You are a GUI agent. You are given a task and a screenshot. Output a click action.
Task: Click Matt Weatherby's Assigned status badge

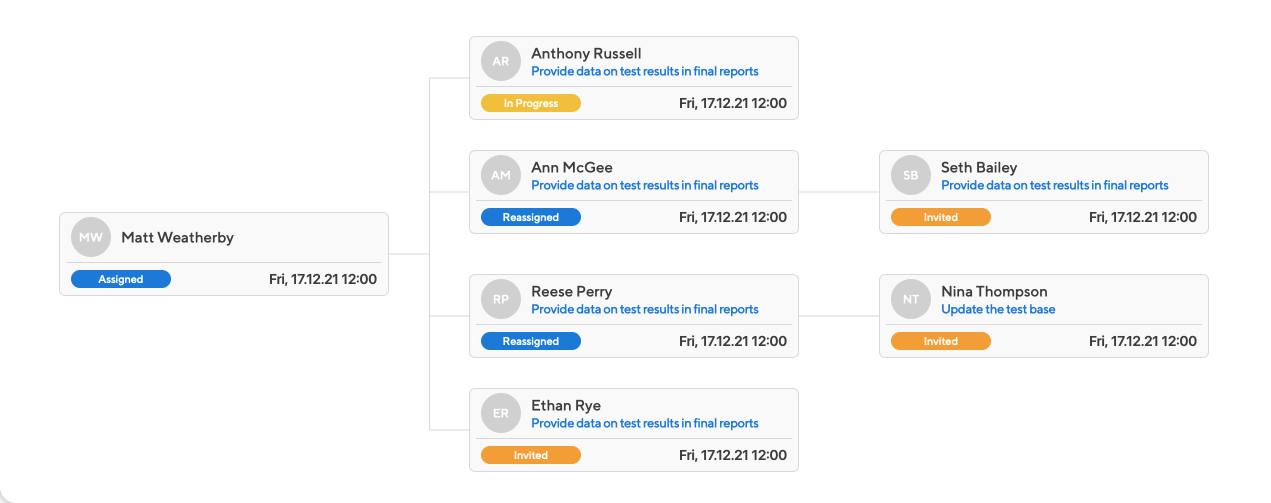(x=121, y=280)
